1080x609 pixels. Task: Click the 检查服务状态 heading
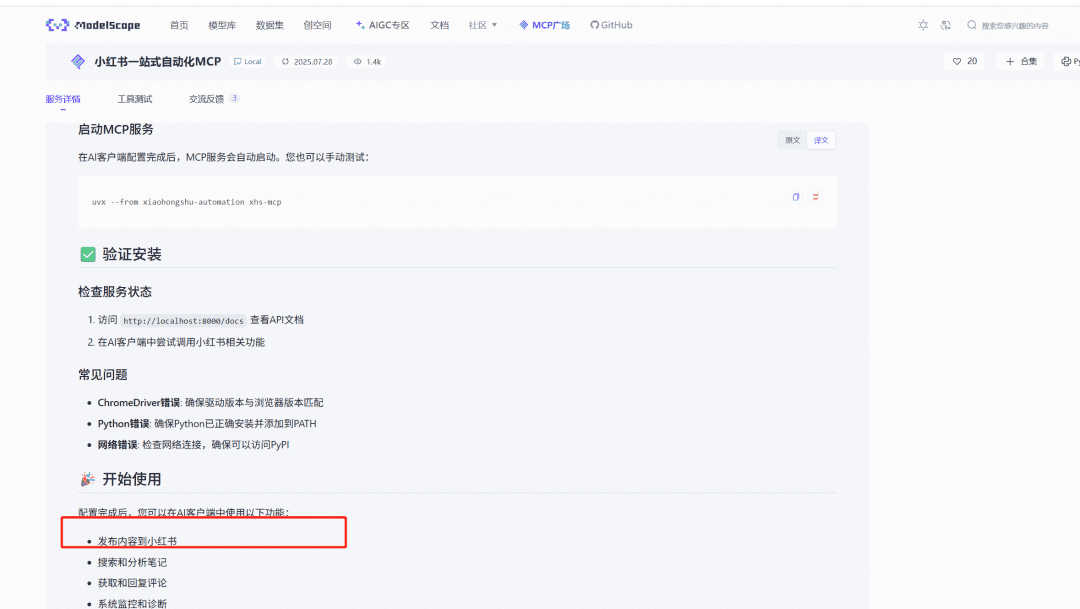point(115,292)
